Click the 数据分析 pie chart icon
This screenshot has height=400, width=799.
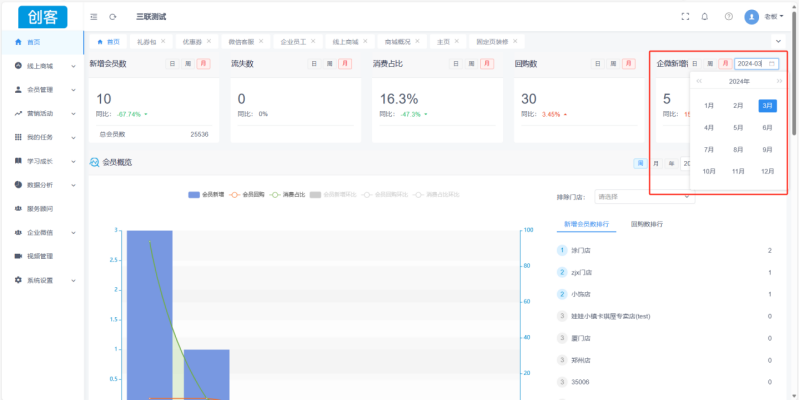pyautogui.click(x=18, y=184)
